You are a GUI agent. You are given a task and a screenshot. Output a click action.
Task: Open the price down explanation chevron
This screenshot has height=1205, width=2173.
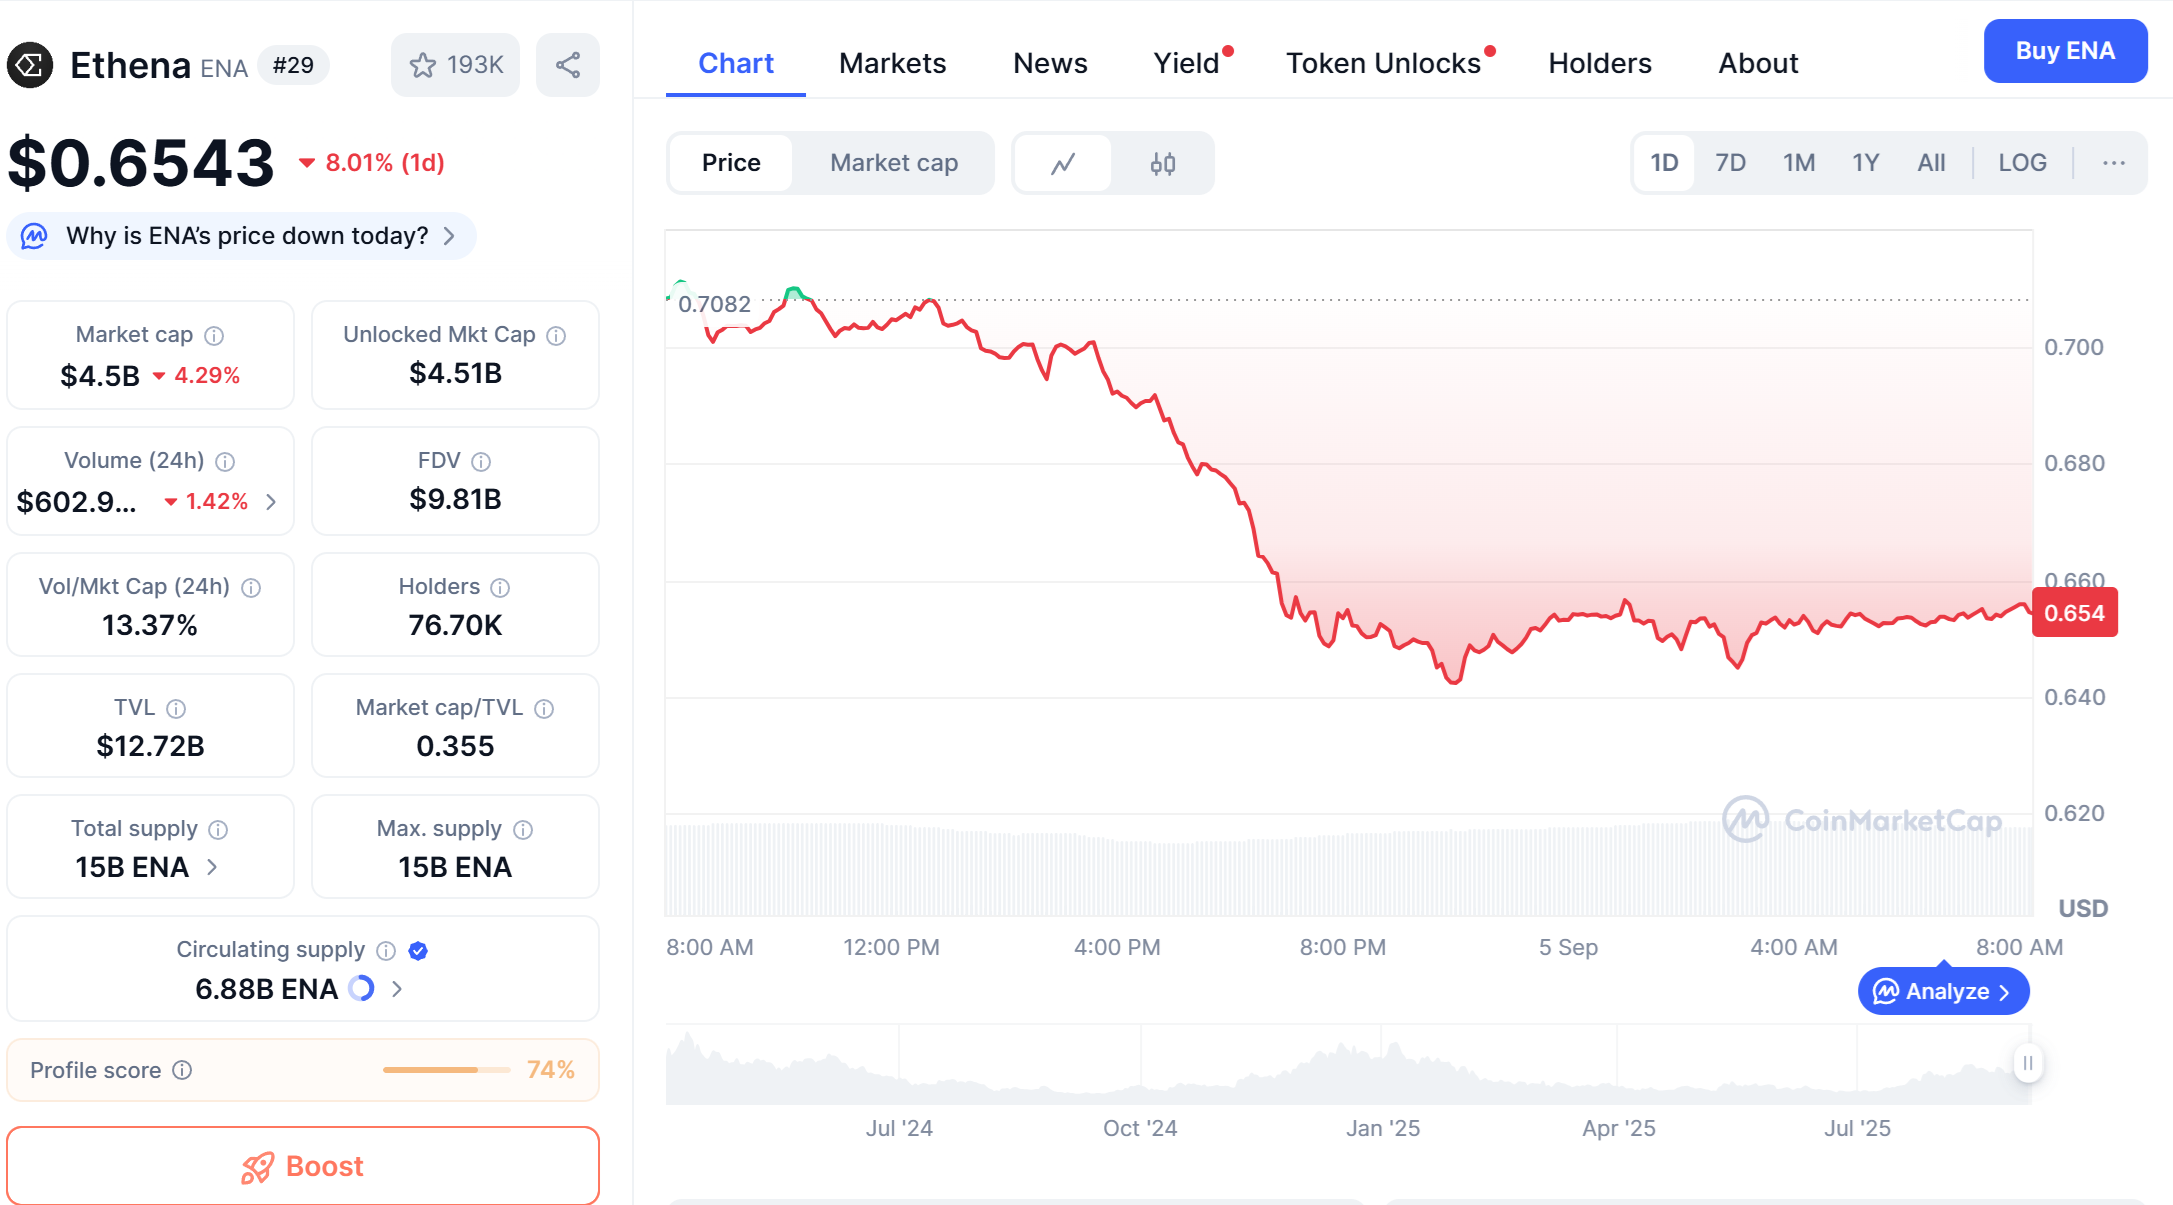click(x=449, y=236)
